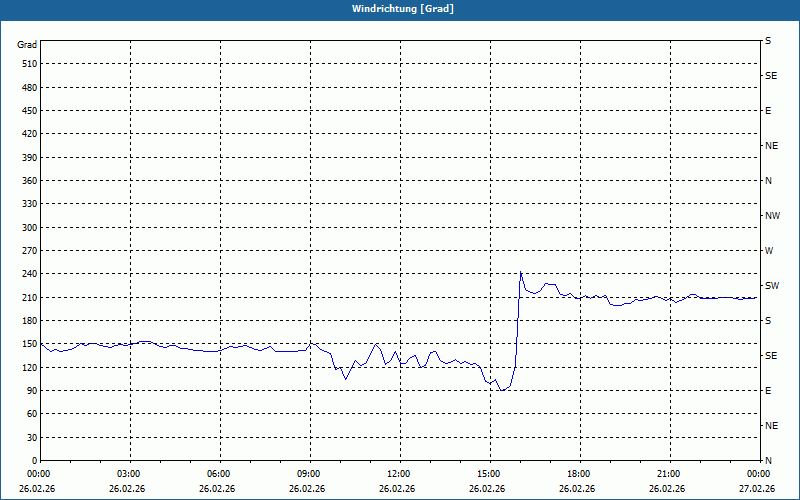The height and width of the screenshot is (500, 800).
Task: Select the 30 value on the left axis
Action: (32, 438)
